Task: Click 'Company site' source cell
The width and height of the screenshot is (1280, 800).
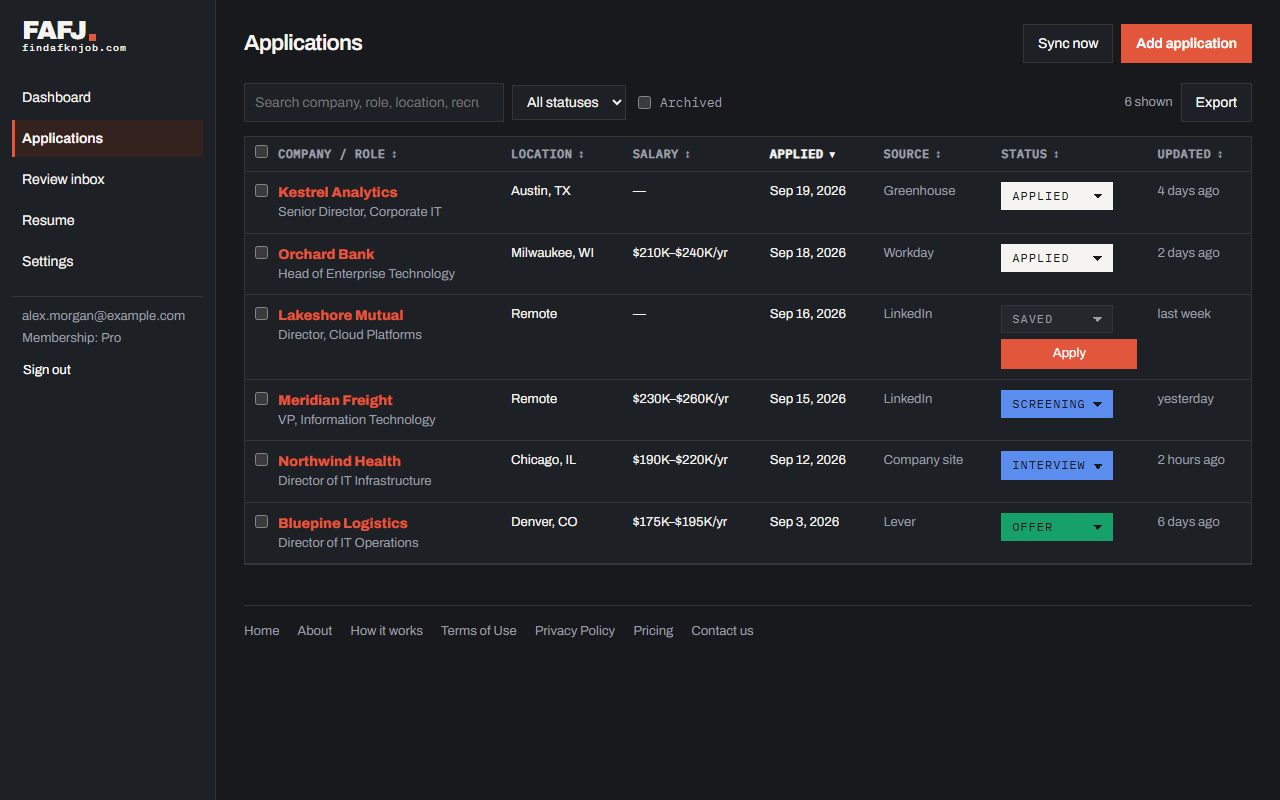Action: tap(923, 460)
